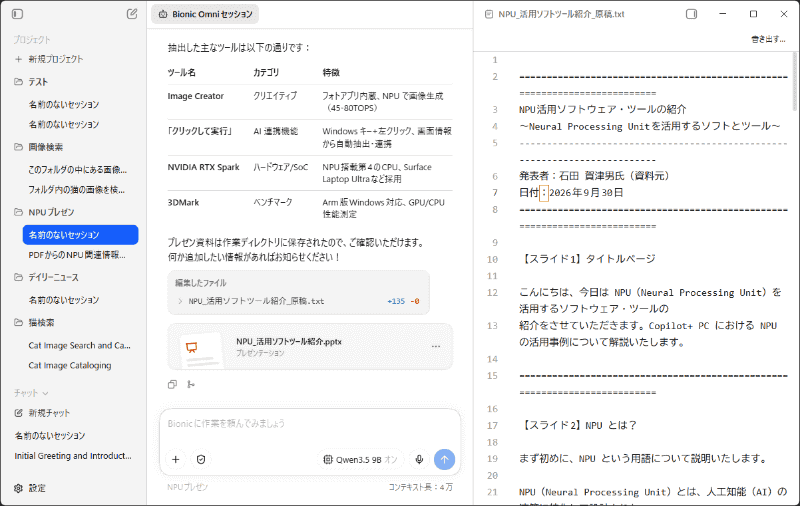Viewport: 800px width, 506px height.
Task: Maximize the application window
Action: [x=753, y=14]
